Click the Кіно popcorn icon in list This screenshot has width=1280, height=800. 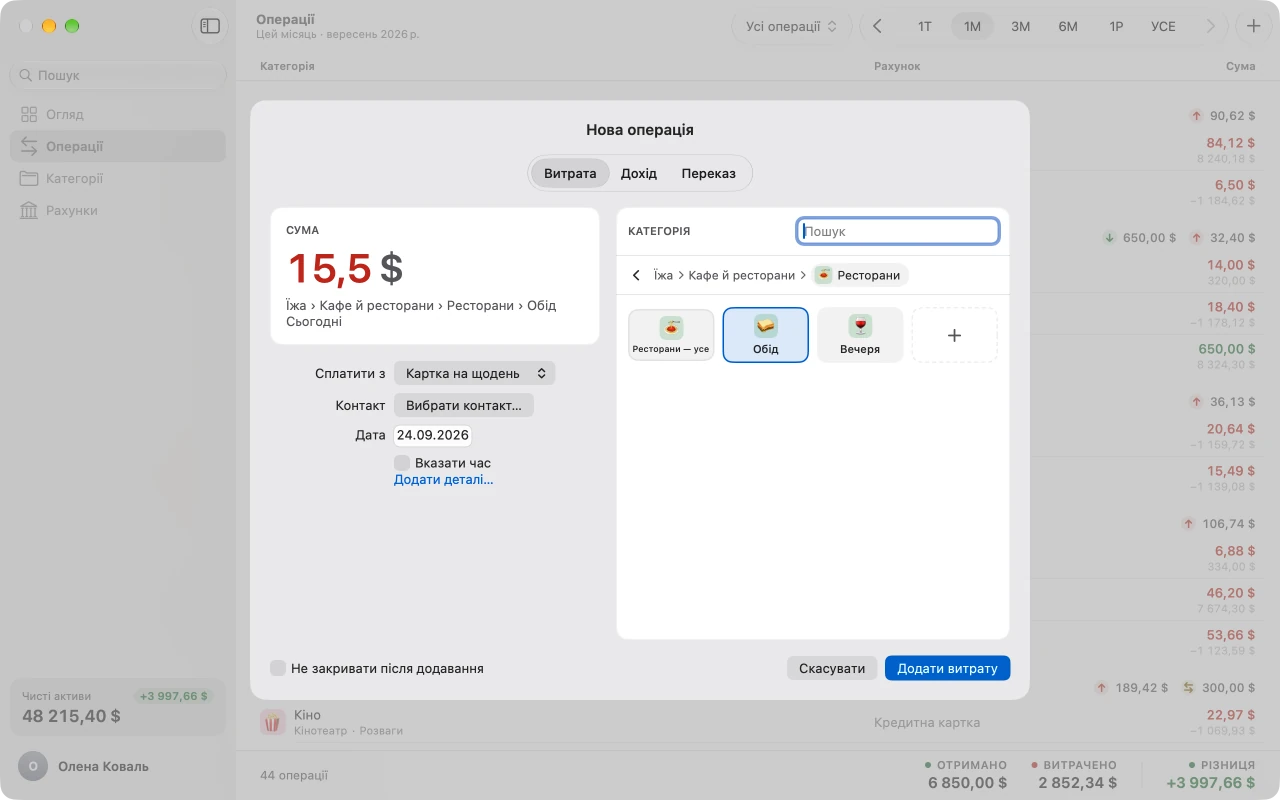coord(273,722)
